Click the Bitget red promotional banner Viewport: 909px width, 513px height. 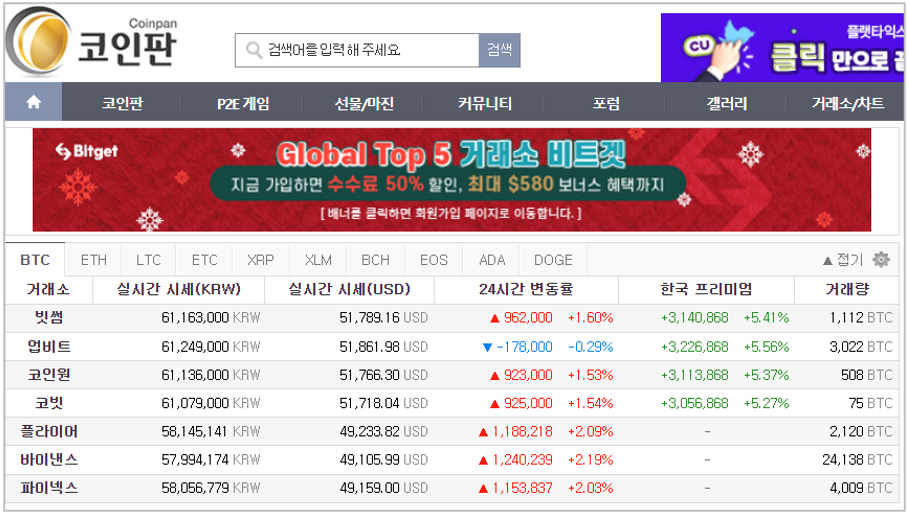pyautogui.click(x=452, y=180)
